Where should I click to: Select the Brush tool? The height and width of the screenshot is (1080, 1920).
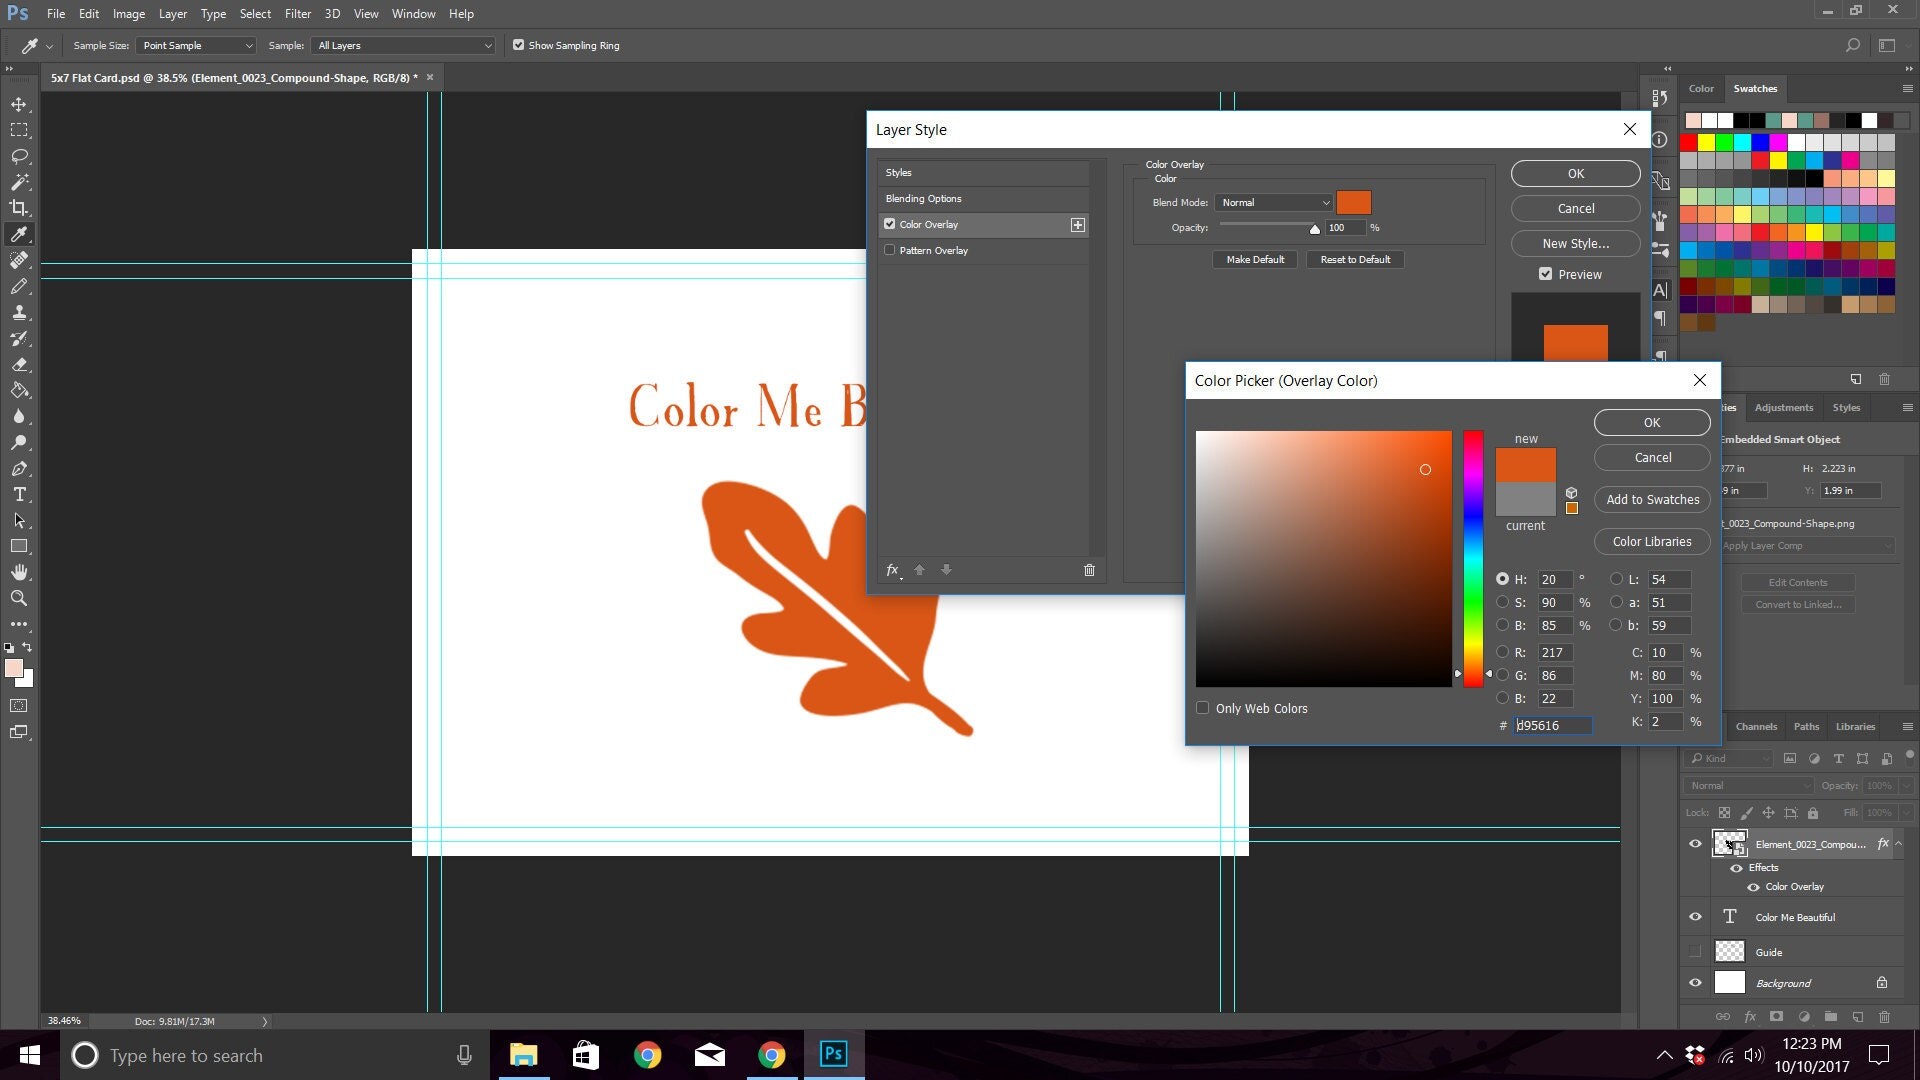tap(19, 286)
